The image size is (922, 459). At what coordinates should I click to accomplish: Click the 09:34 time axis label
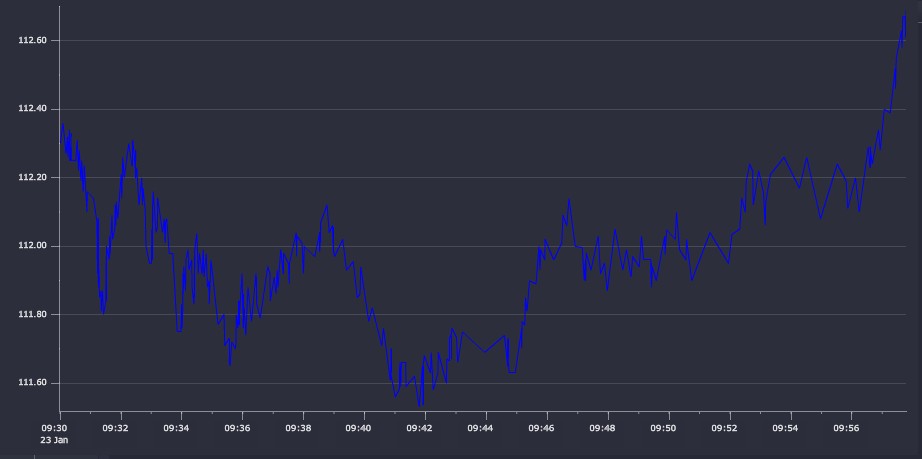click(x=176, y=427)
